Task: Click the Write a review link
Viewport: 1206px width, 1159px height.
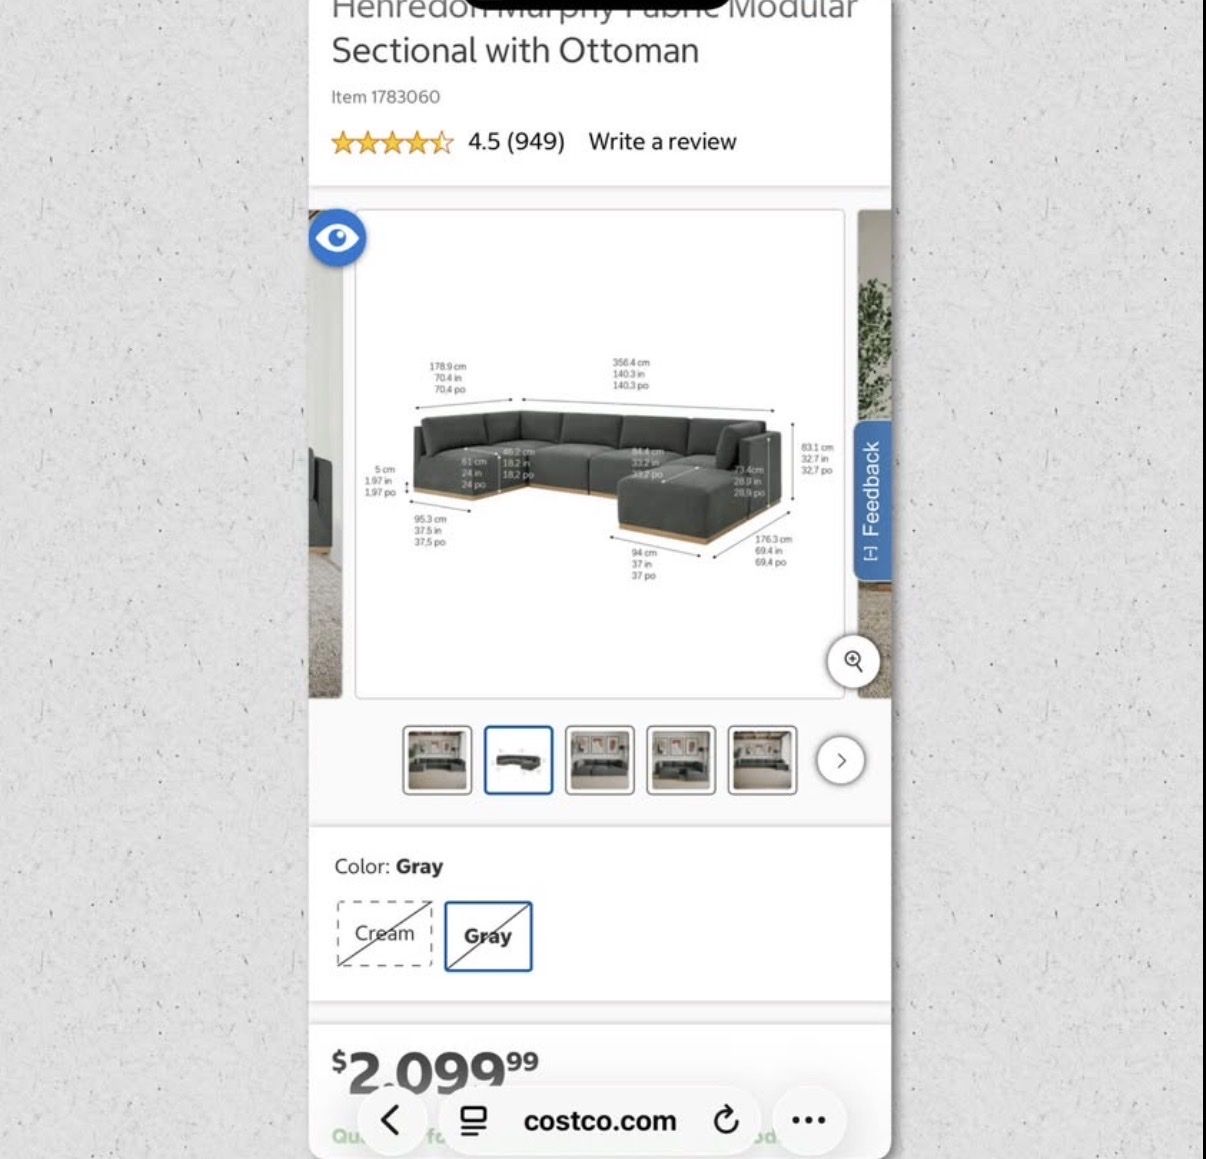Action: [x=662, y=142]
